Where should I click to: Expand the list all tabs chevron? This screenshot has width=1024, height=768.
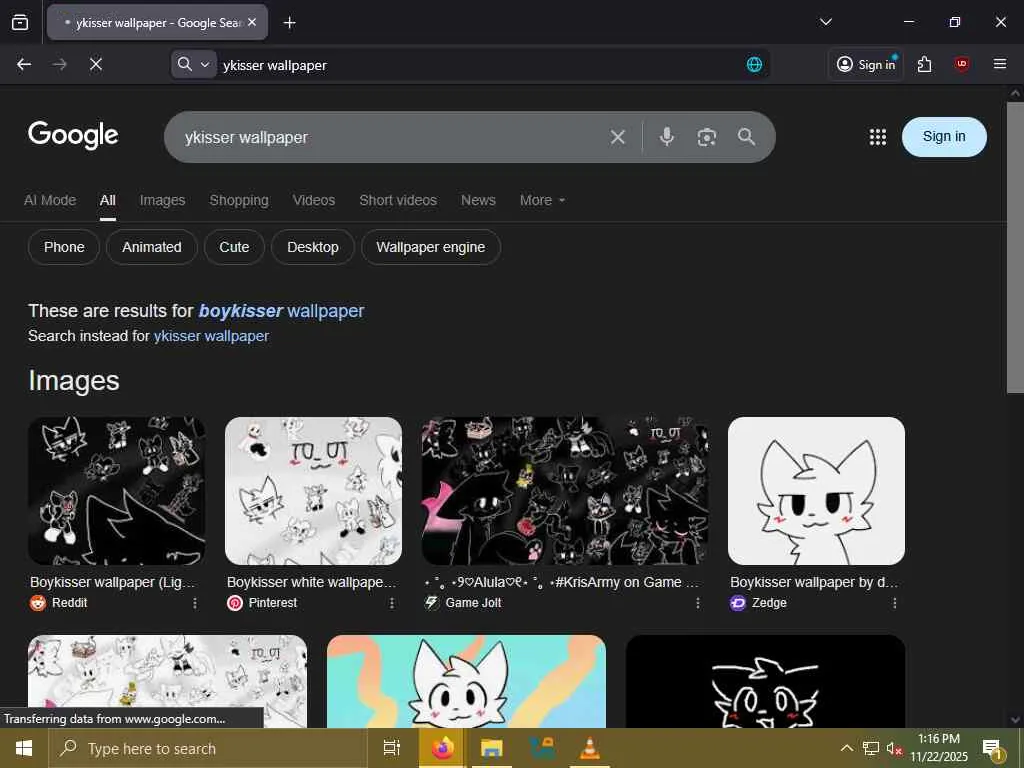(825, 22)
